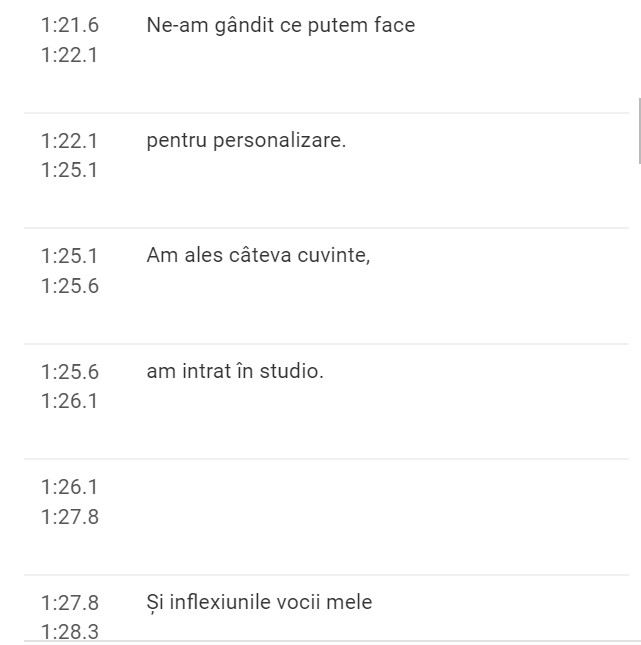Edit end time 1:27.8 of the empty caption

70,517
